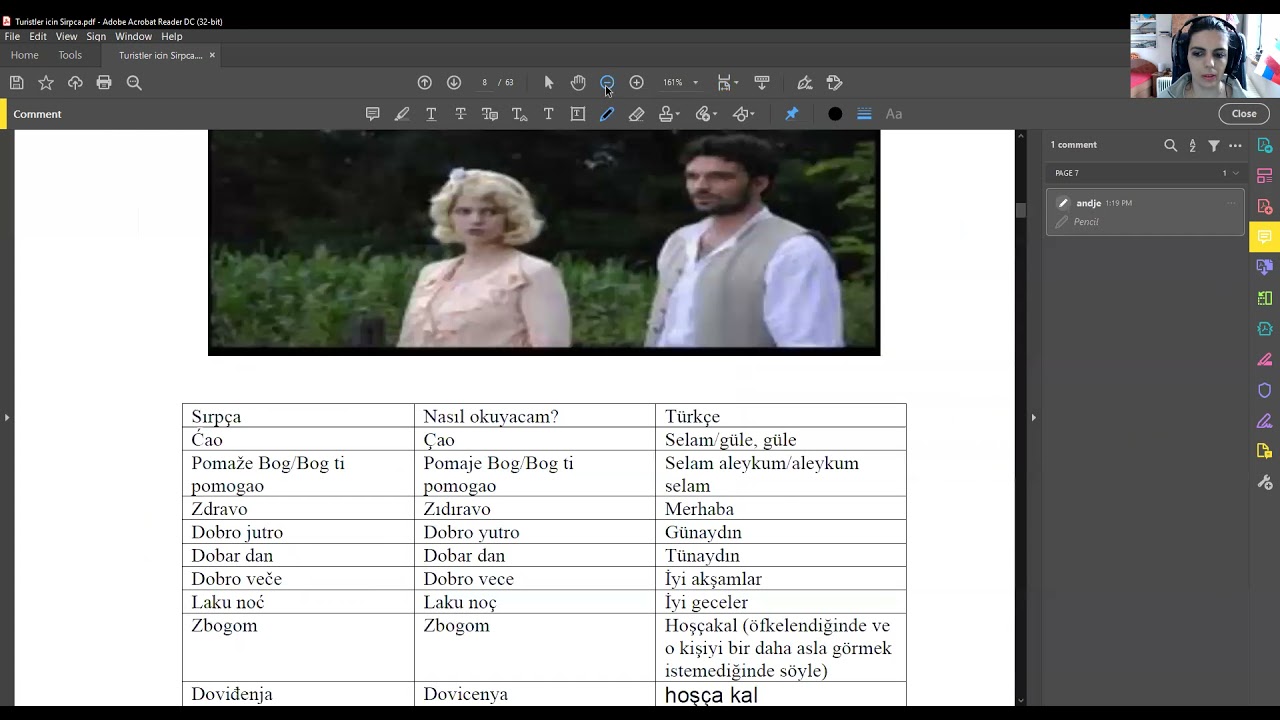Viewport: 1280px width, 720px height.
Task: Select the Hand pan tool
Action: tap(578, 83)
